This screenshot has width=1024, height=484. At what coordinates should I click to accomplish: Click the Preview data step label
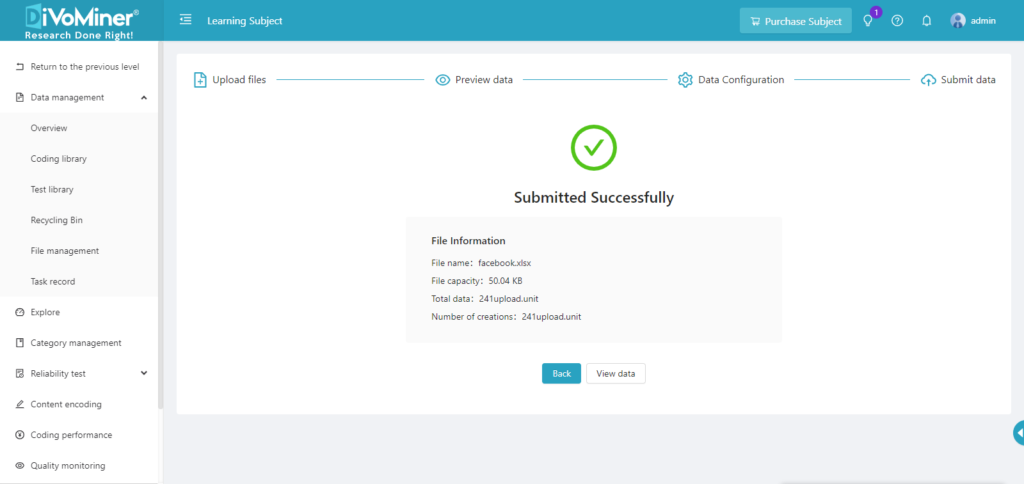click(484, 80)
